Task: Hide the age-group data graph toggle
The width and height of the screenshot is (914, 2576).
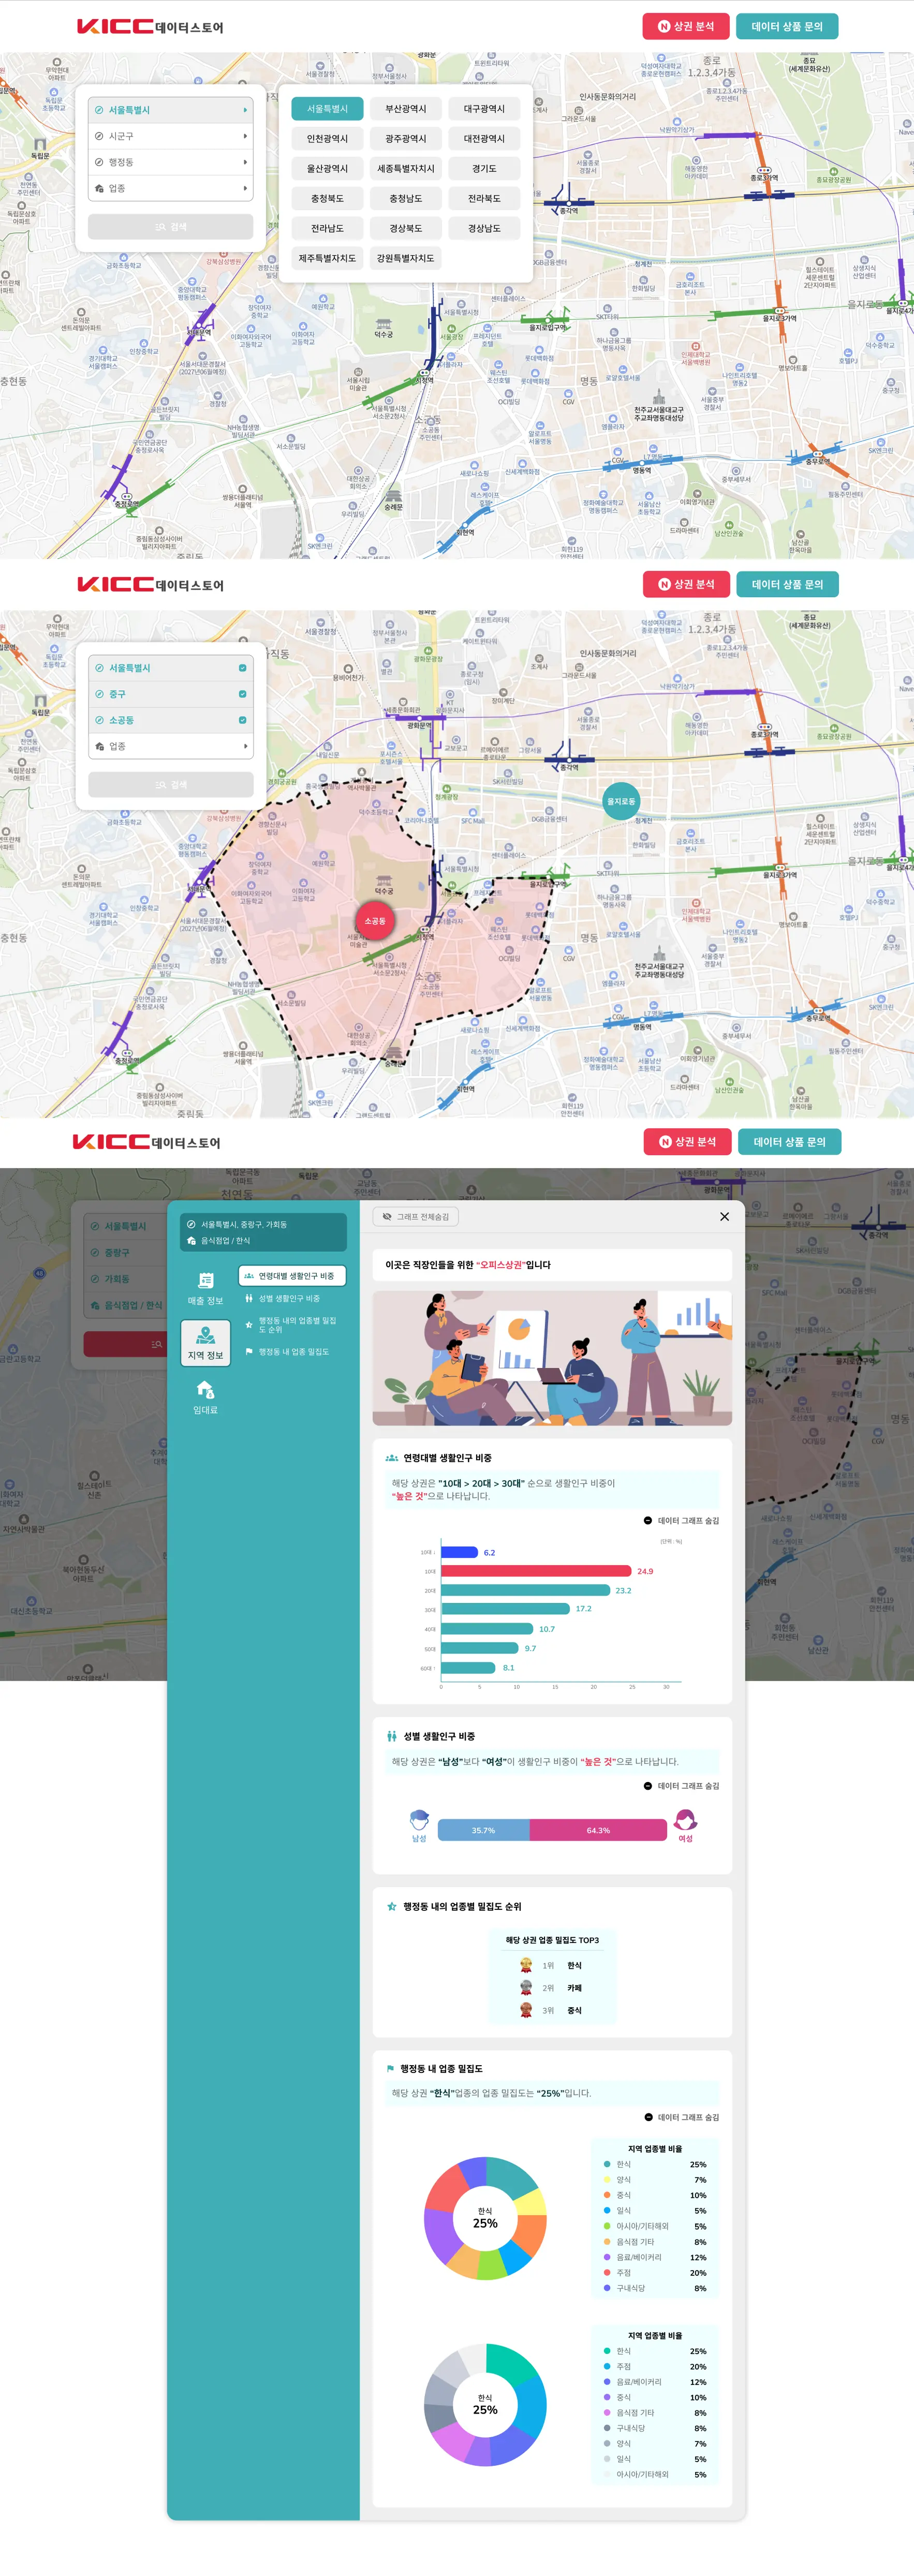Action: coord(681,1521)
